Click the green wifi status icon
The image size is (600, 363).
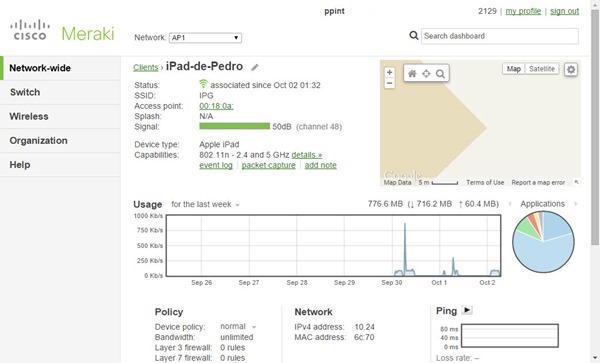[x=203, y=83]
